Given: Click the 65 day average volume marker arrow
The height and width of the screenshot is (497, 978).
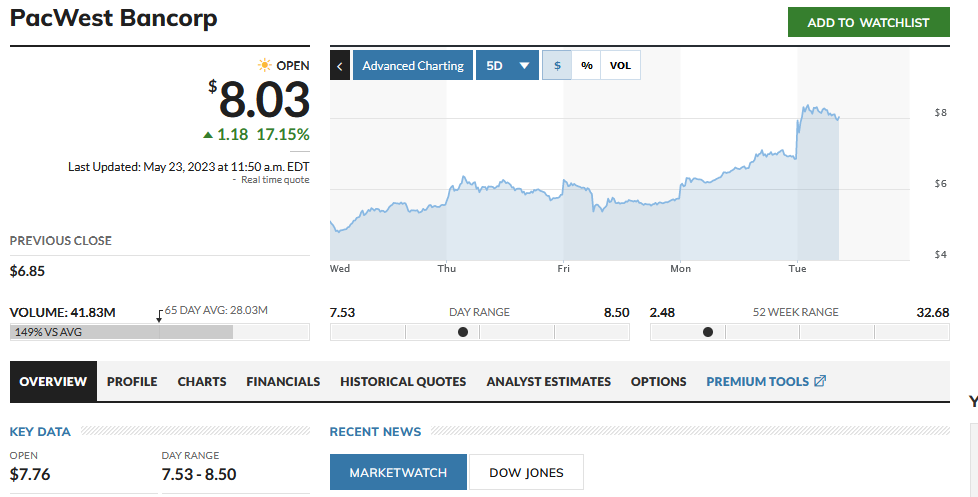Looking at the screenshot, I should [x=159, y=316].
